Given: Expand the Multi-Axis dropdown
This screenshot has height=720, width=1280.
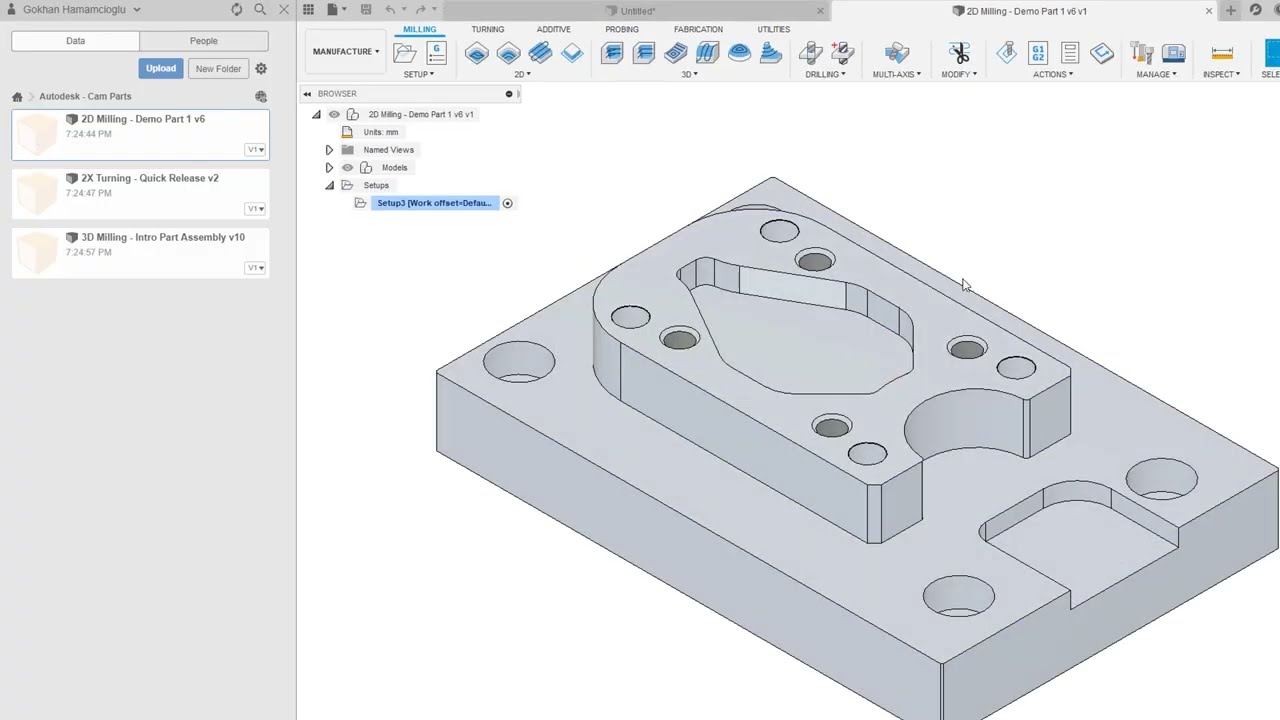Looking at the screenshot, I should tap(896, 75).
